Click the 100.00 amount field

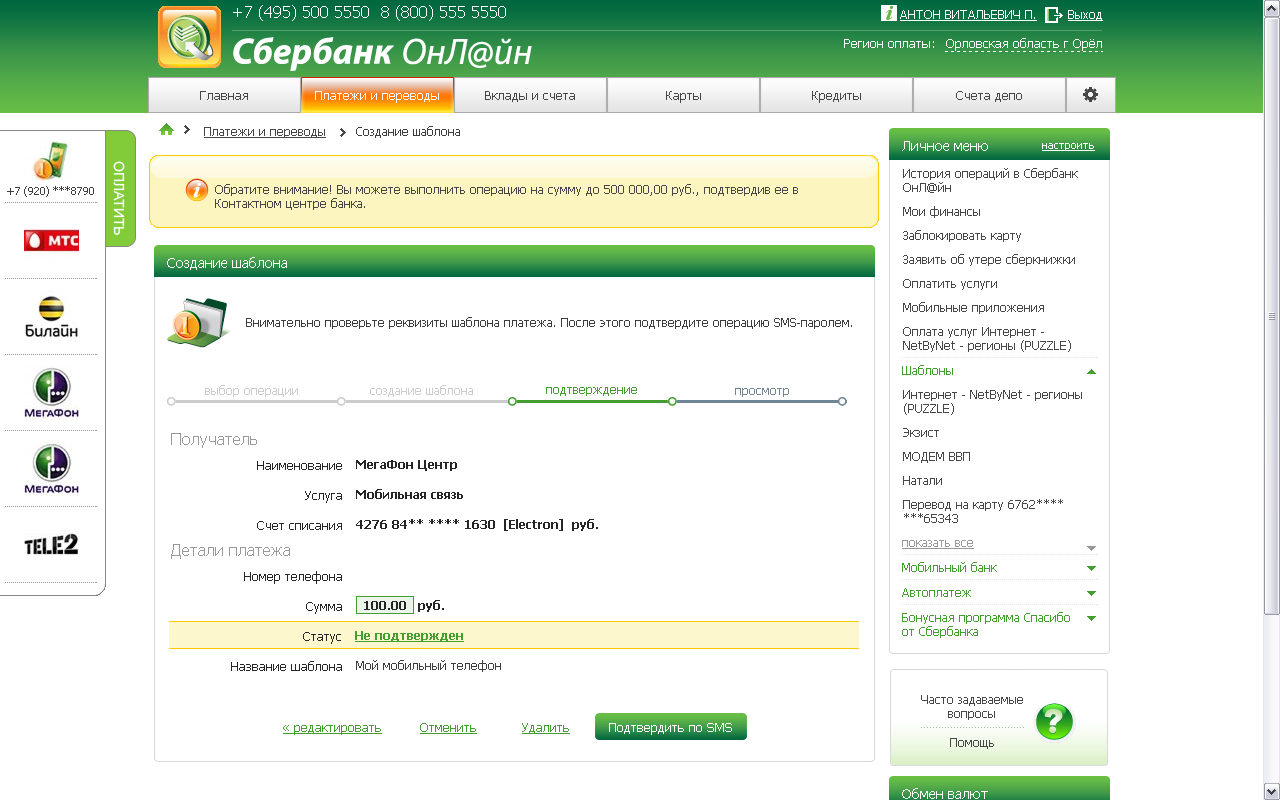tap(385, 605)
